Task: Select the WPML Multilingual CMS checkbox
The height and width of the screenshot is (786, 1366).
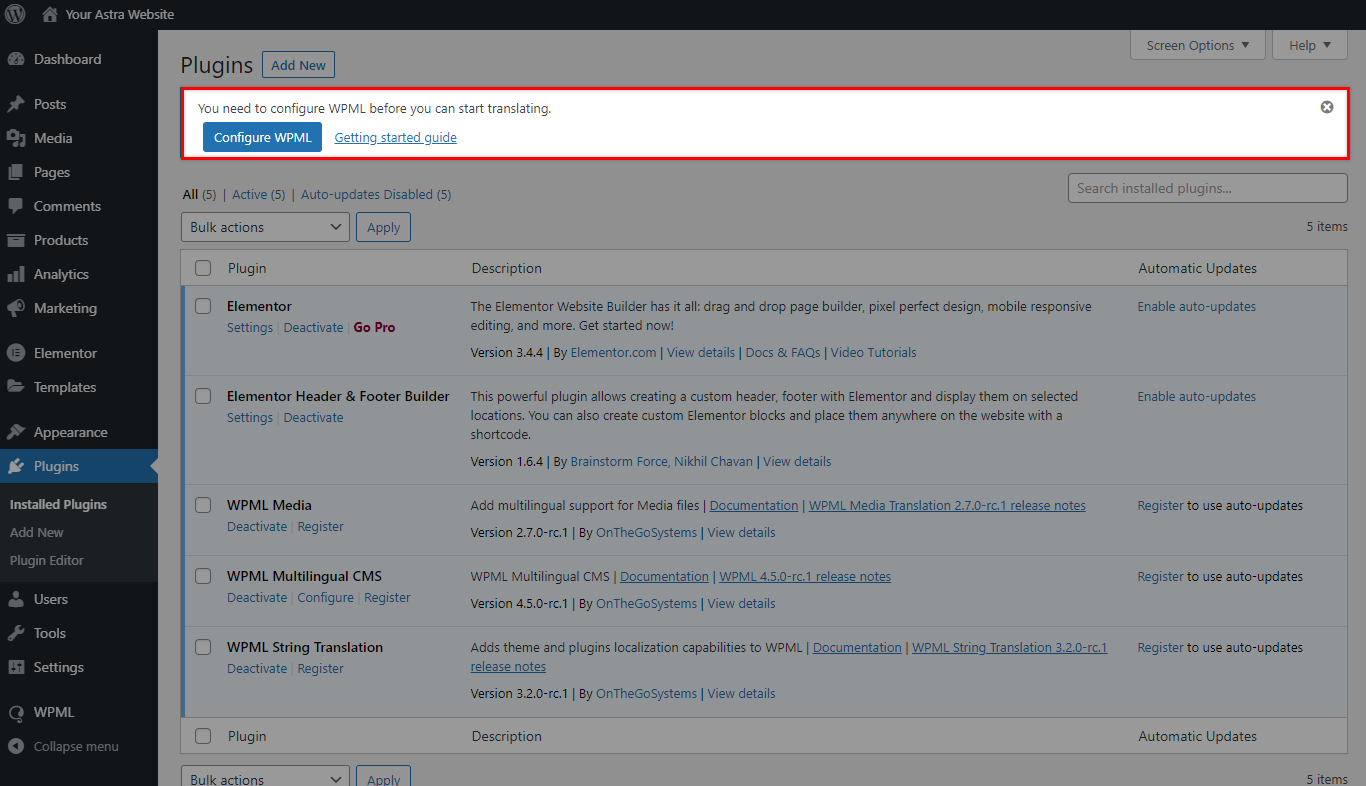Action: pyautogui.click(x=203, y=576)
